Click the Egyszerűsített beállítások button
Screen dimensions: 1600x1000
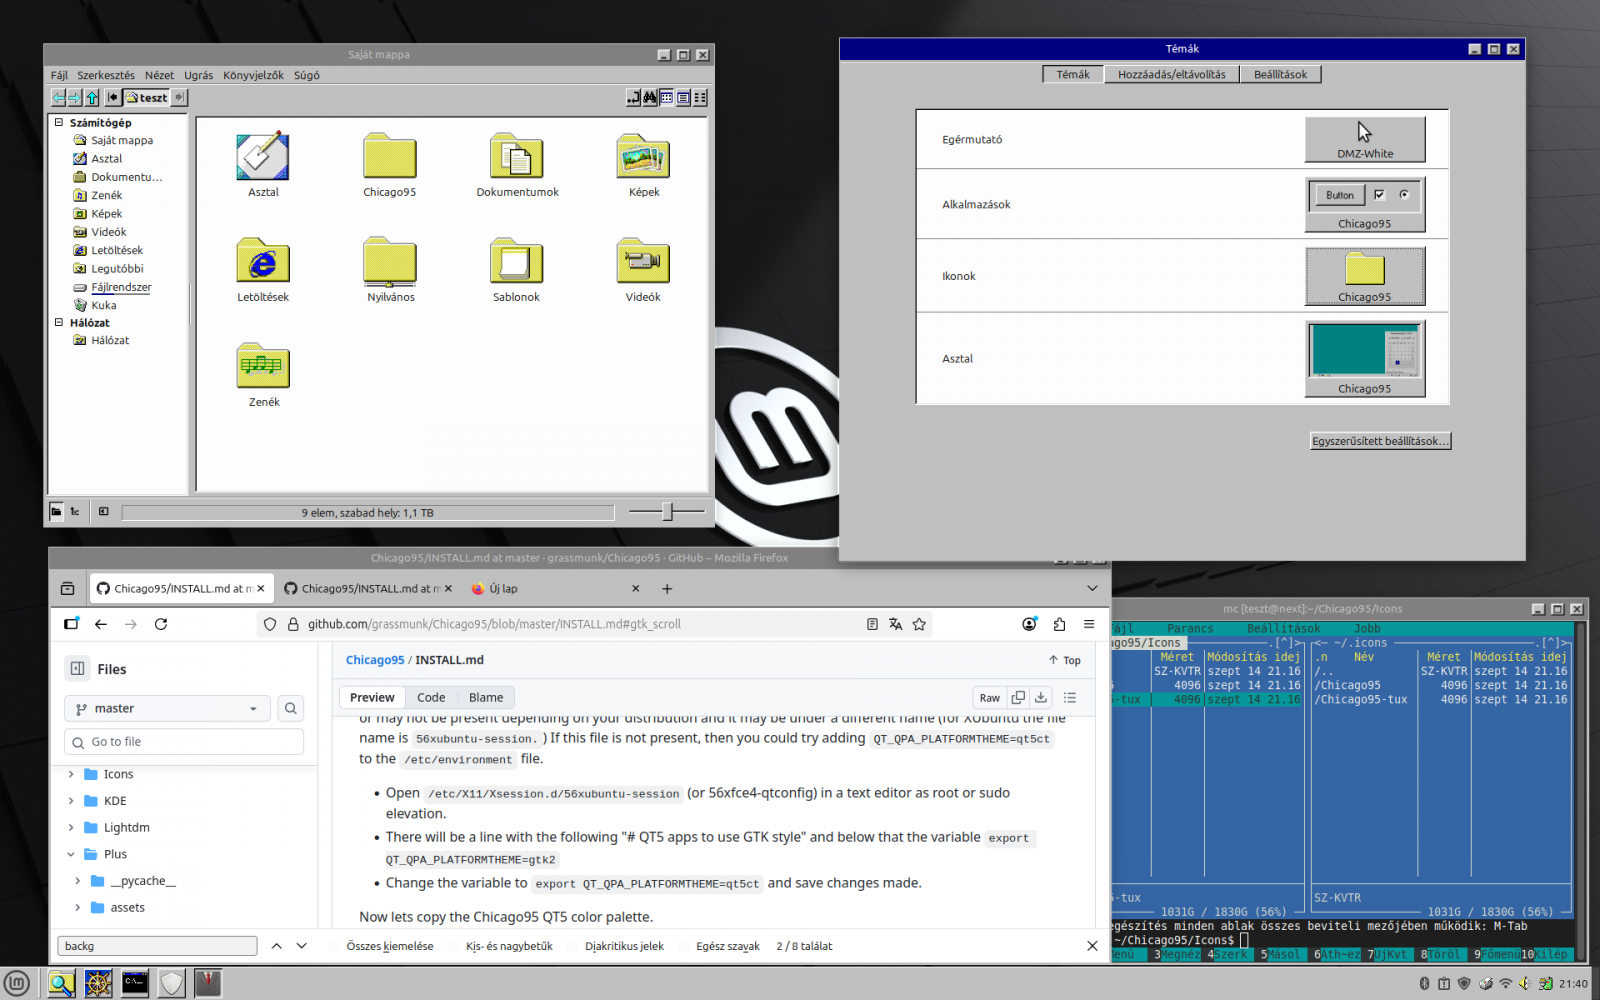pyautogui.click(x=1380, y=441)
